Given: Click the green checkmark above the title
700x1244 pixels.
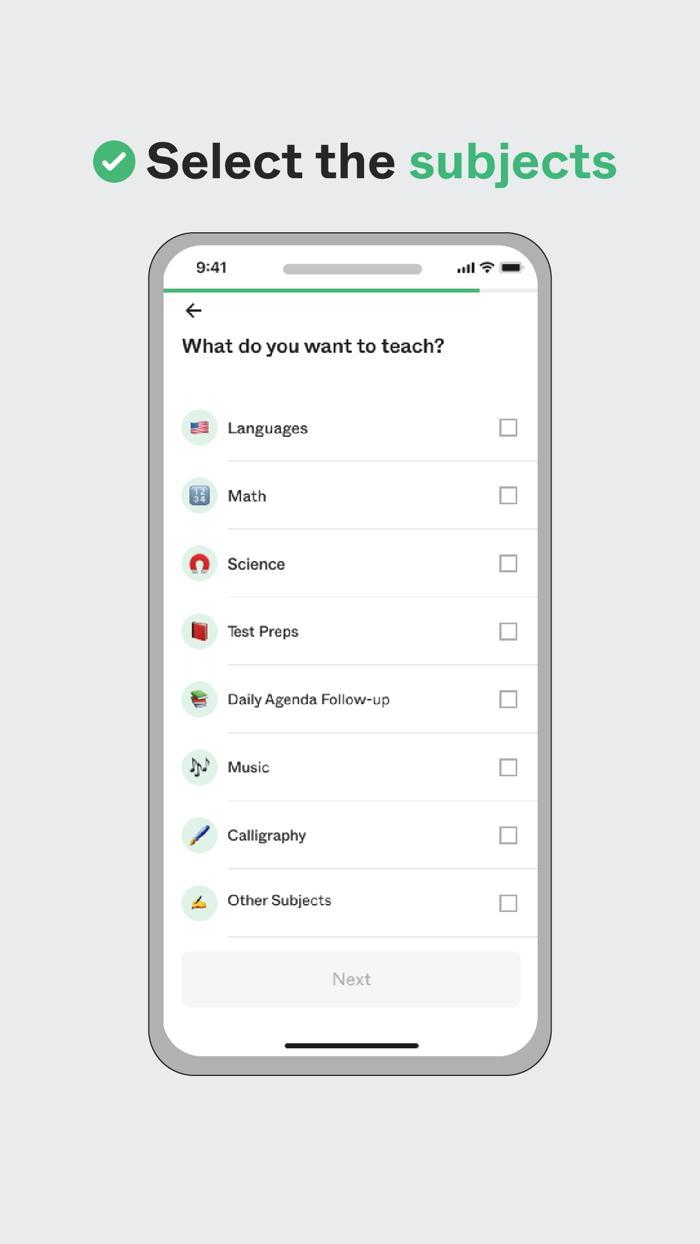Looking at the screenshot, I should coord(114,160).
